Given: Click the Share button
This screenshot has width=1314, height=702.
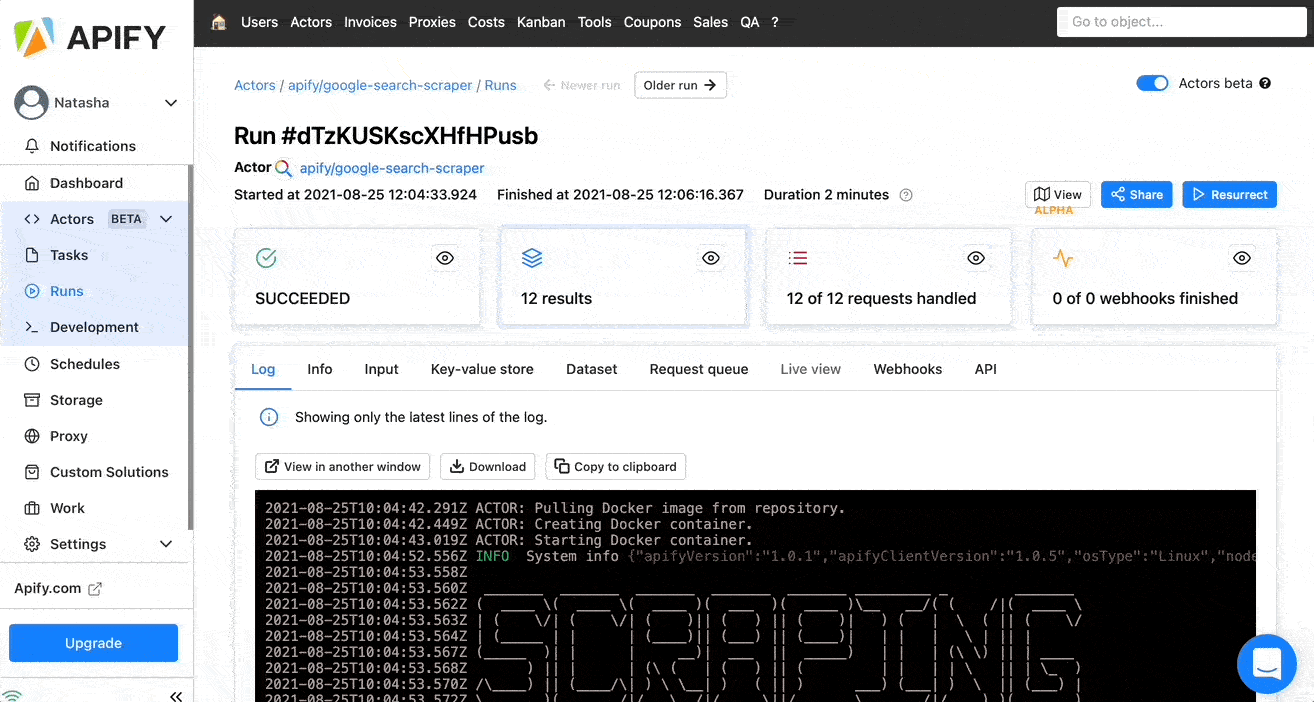Looking at the screenshot, I should 1136,195.
